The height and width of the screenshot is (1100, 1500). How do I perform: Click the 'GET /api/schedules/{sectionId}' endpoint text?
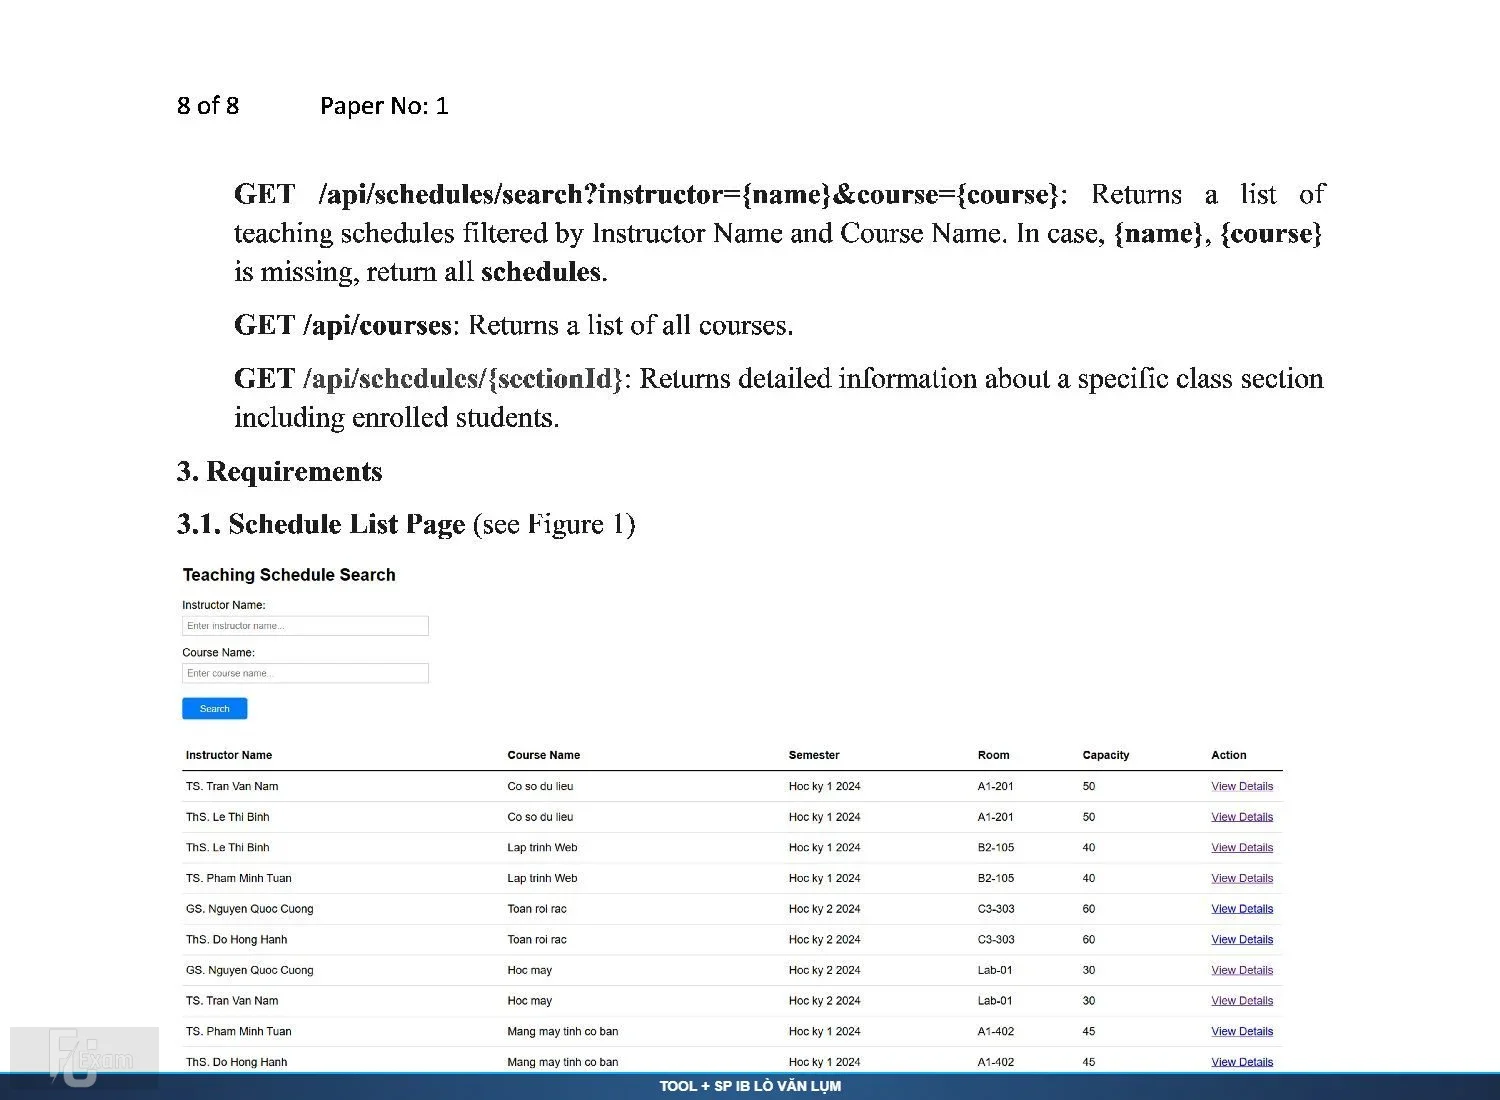[x=429, y=379]
